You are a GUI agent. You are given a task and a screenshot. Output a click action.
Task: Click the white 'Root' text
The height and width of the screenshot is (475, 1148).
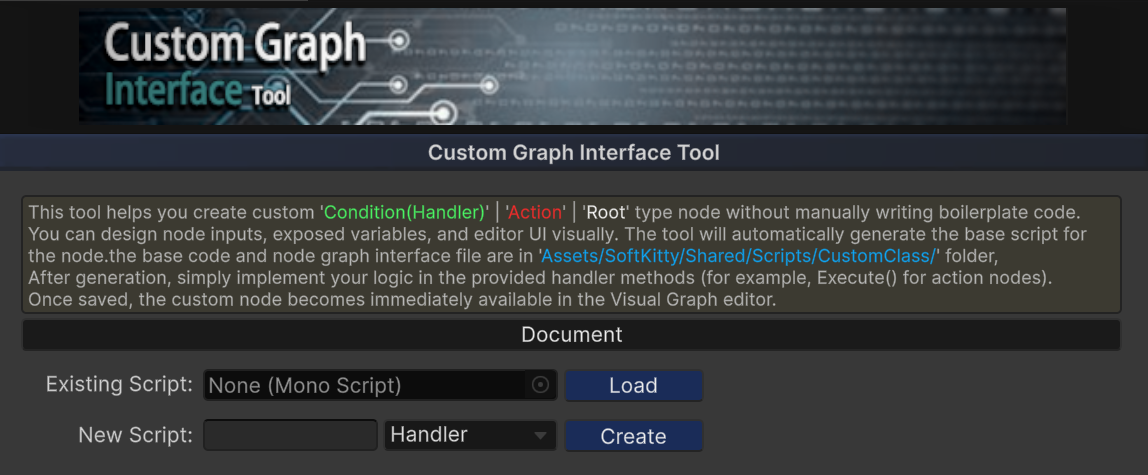605,213
